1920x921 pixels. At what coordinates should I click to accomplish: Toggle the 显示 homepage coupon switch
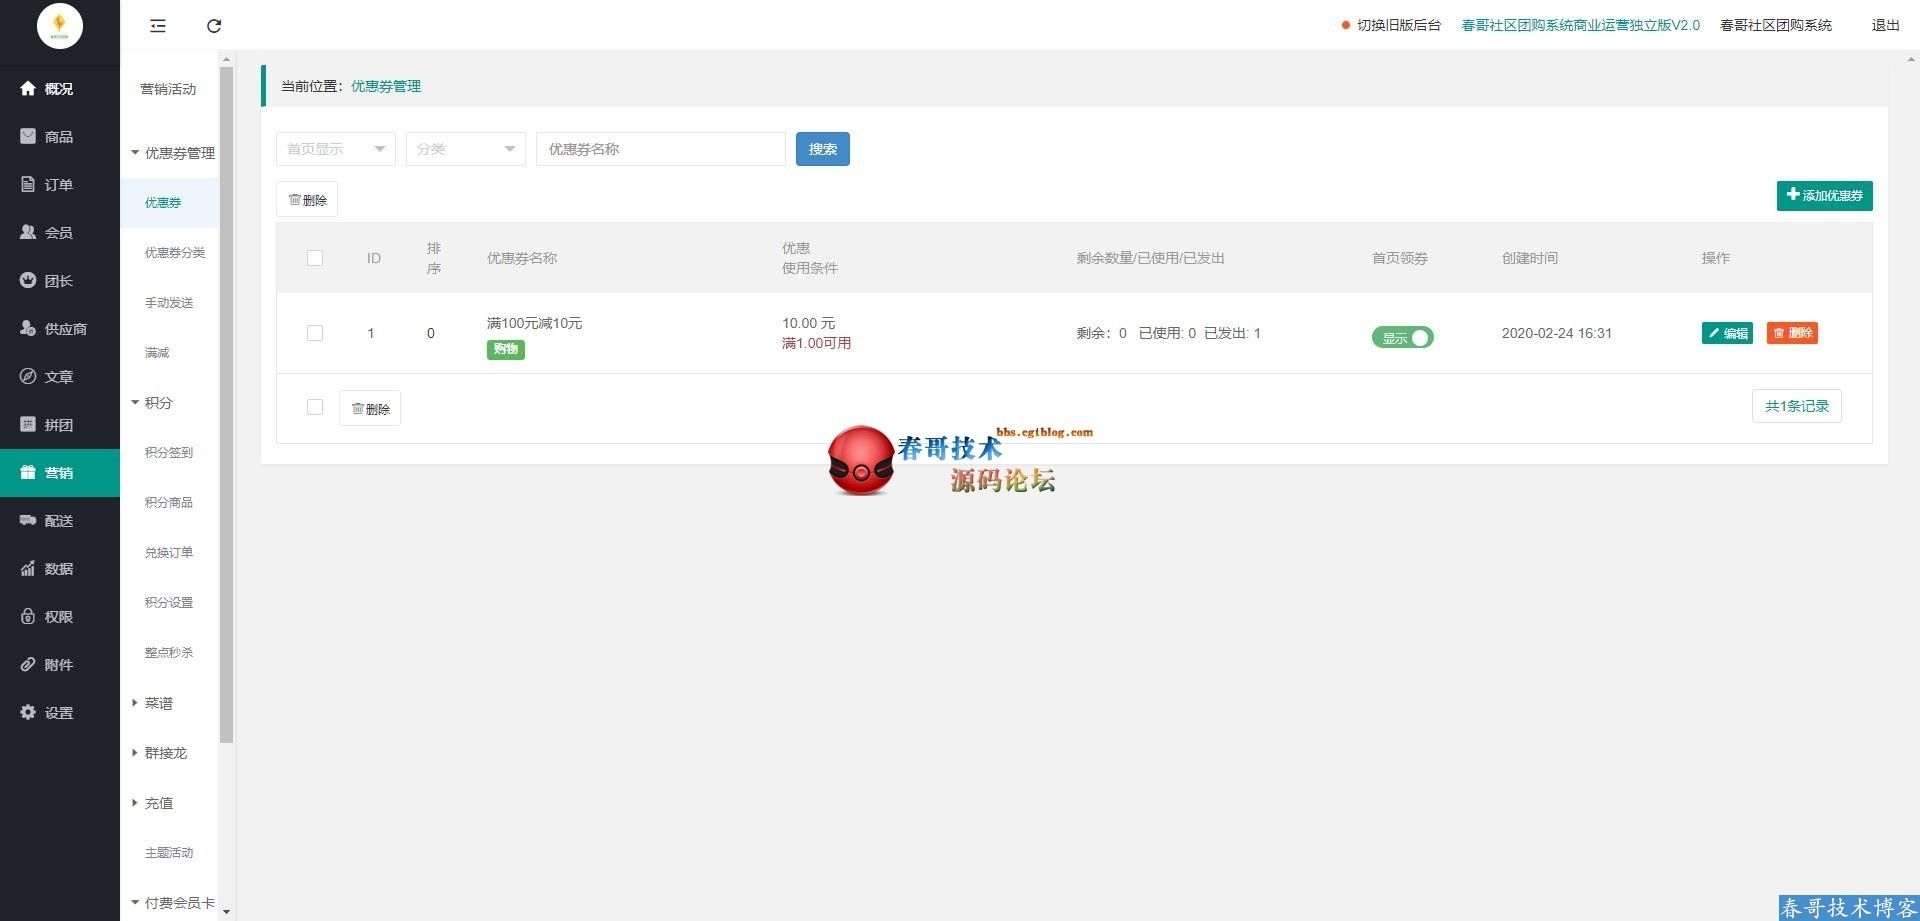point(1402,338)
